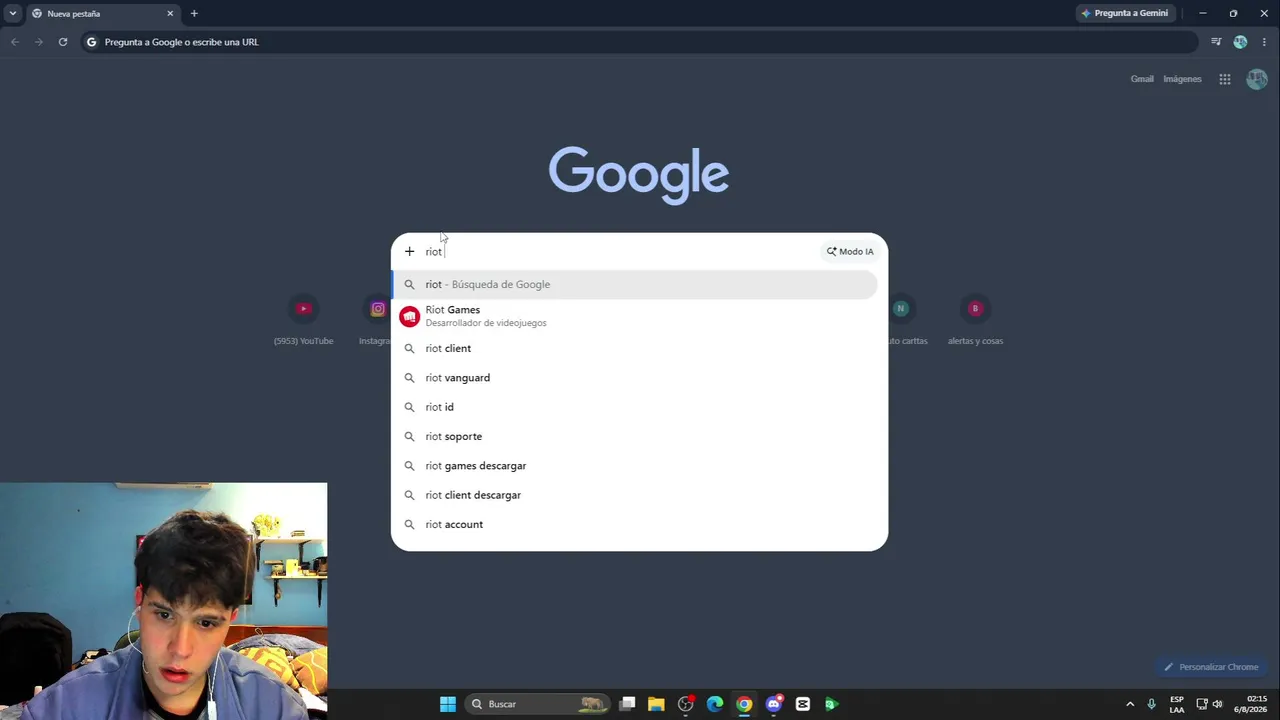Open the Chrome profile icon
This screenshot has height=720, width=1280.
coord(1240,42)
